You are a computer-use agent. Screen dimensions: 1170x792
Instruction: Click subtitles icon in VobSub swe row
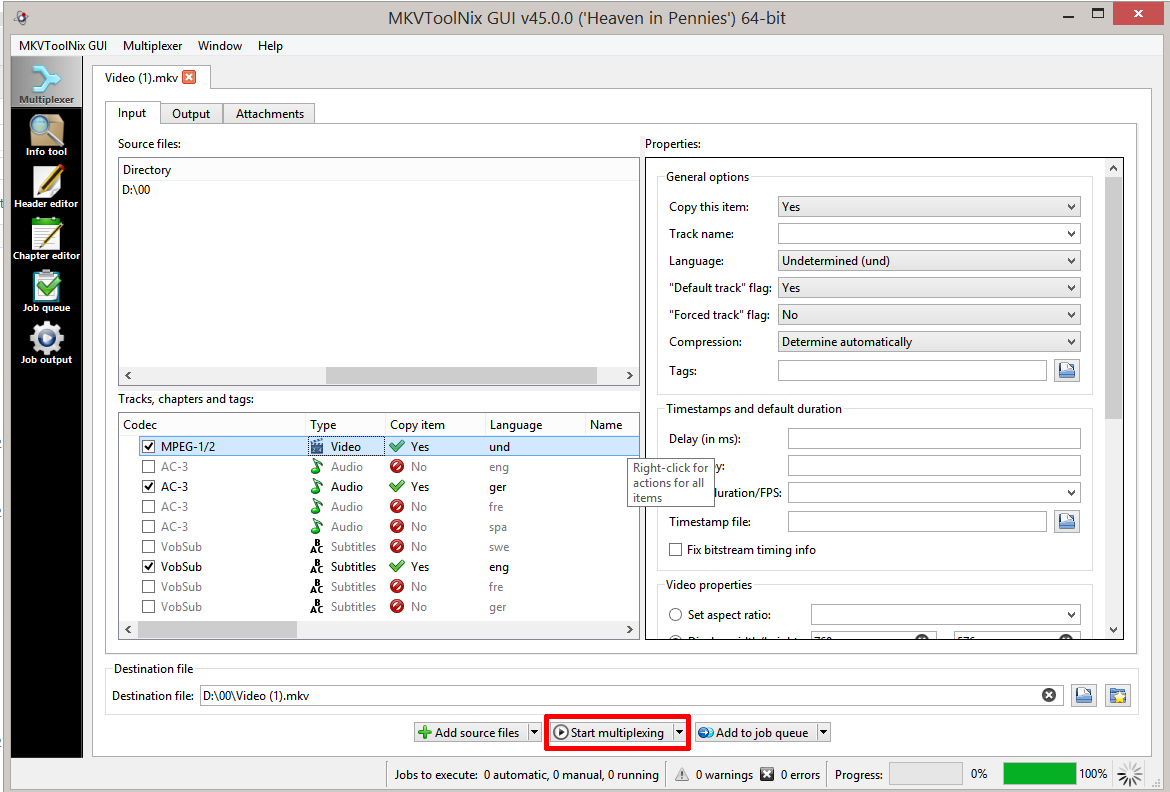pyautogui.click(x=317, y=546)
